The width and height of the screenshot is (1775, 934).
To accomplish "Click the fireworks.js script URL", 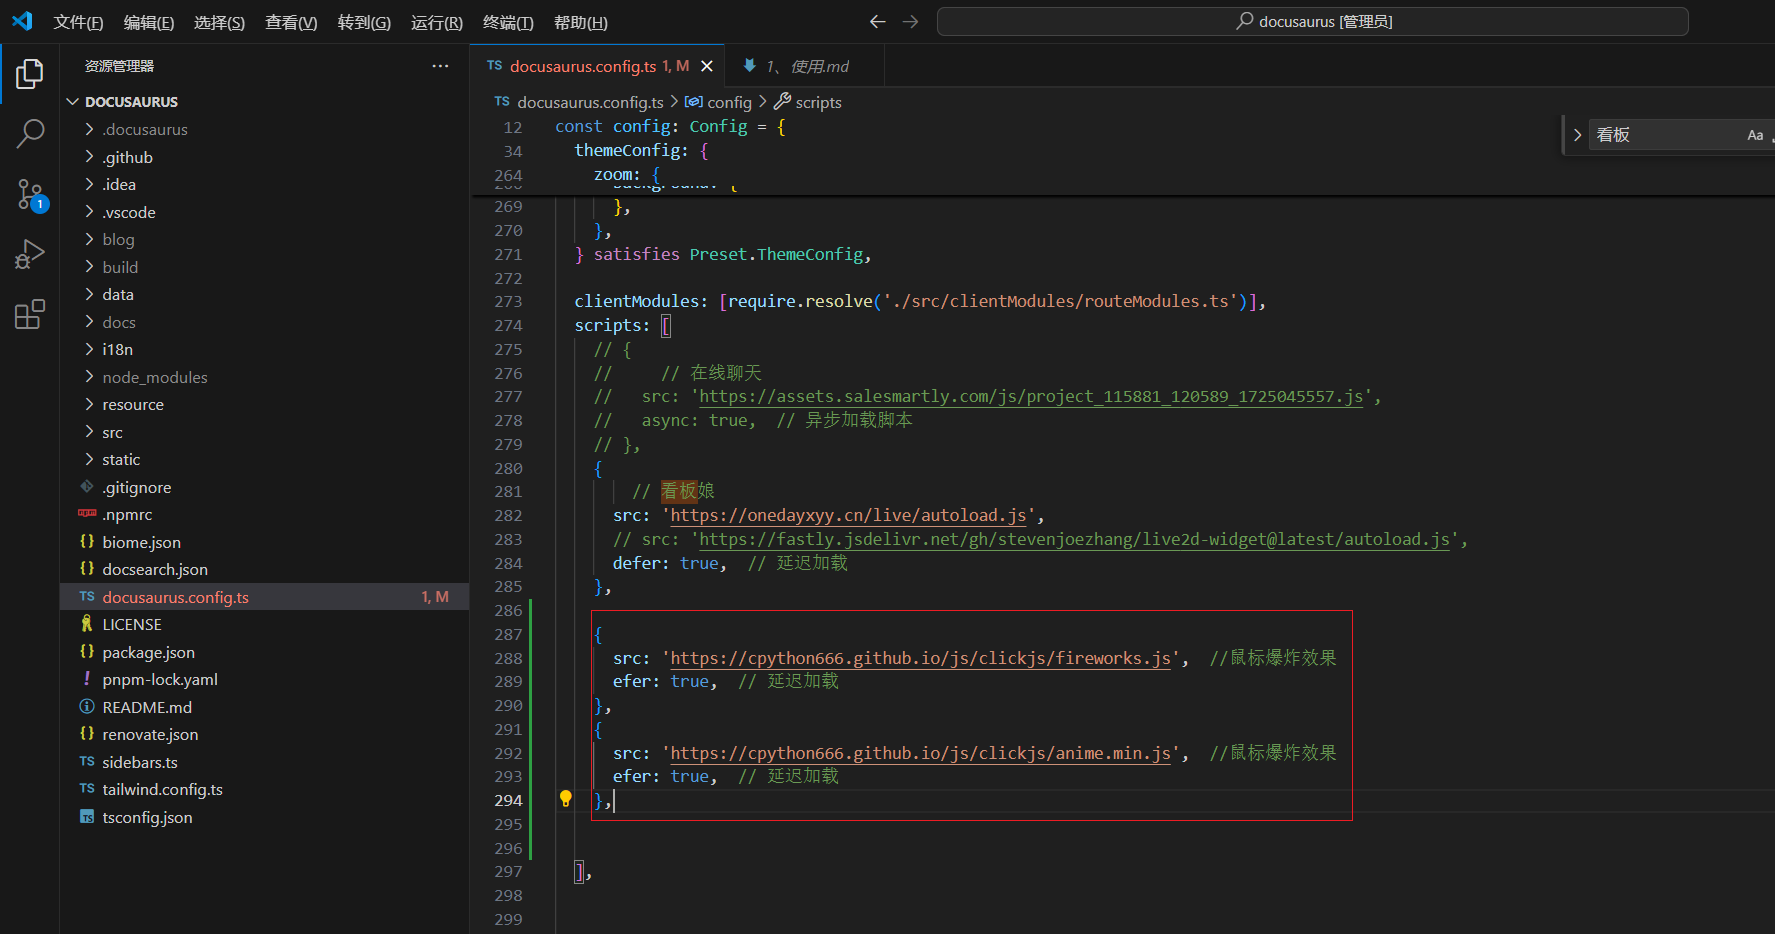I will (920, 658).
